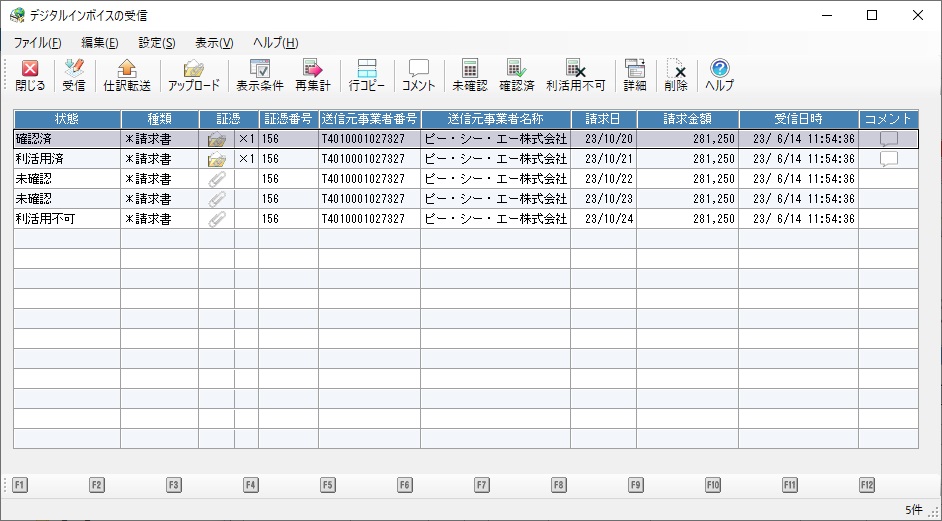Viewport: 942px width, 521px height.
Task: Click the 種類 column header
Action: 160,119
